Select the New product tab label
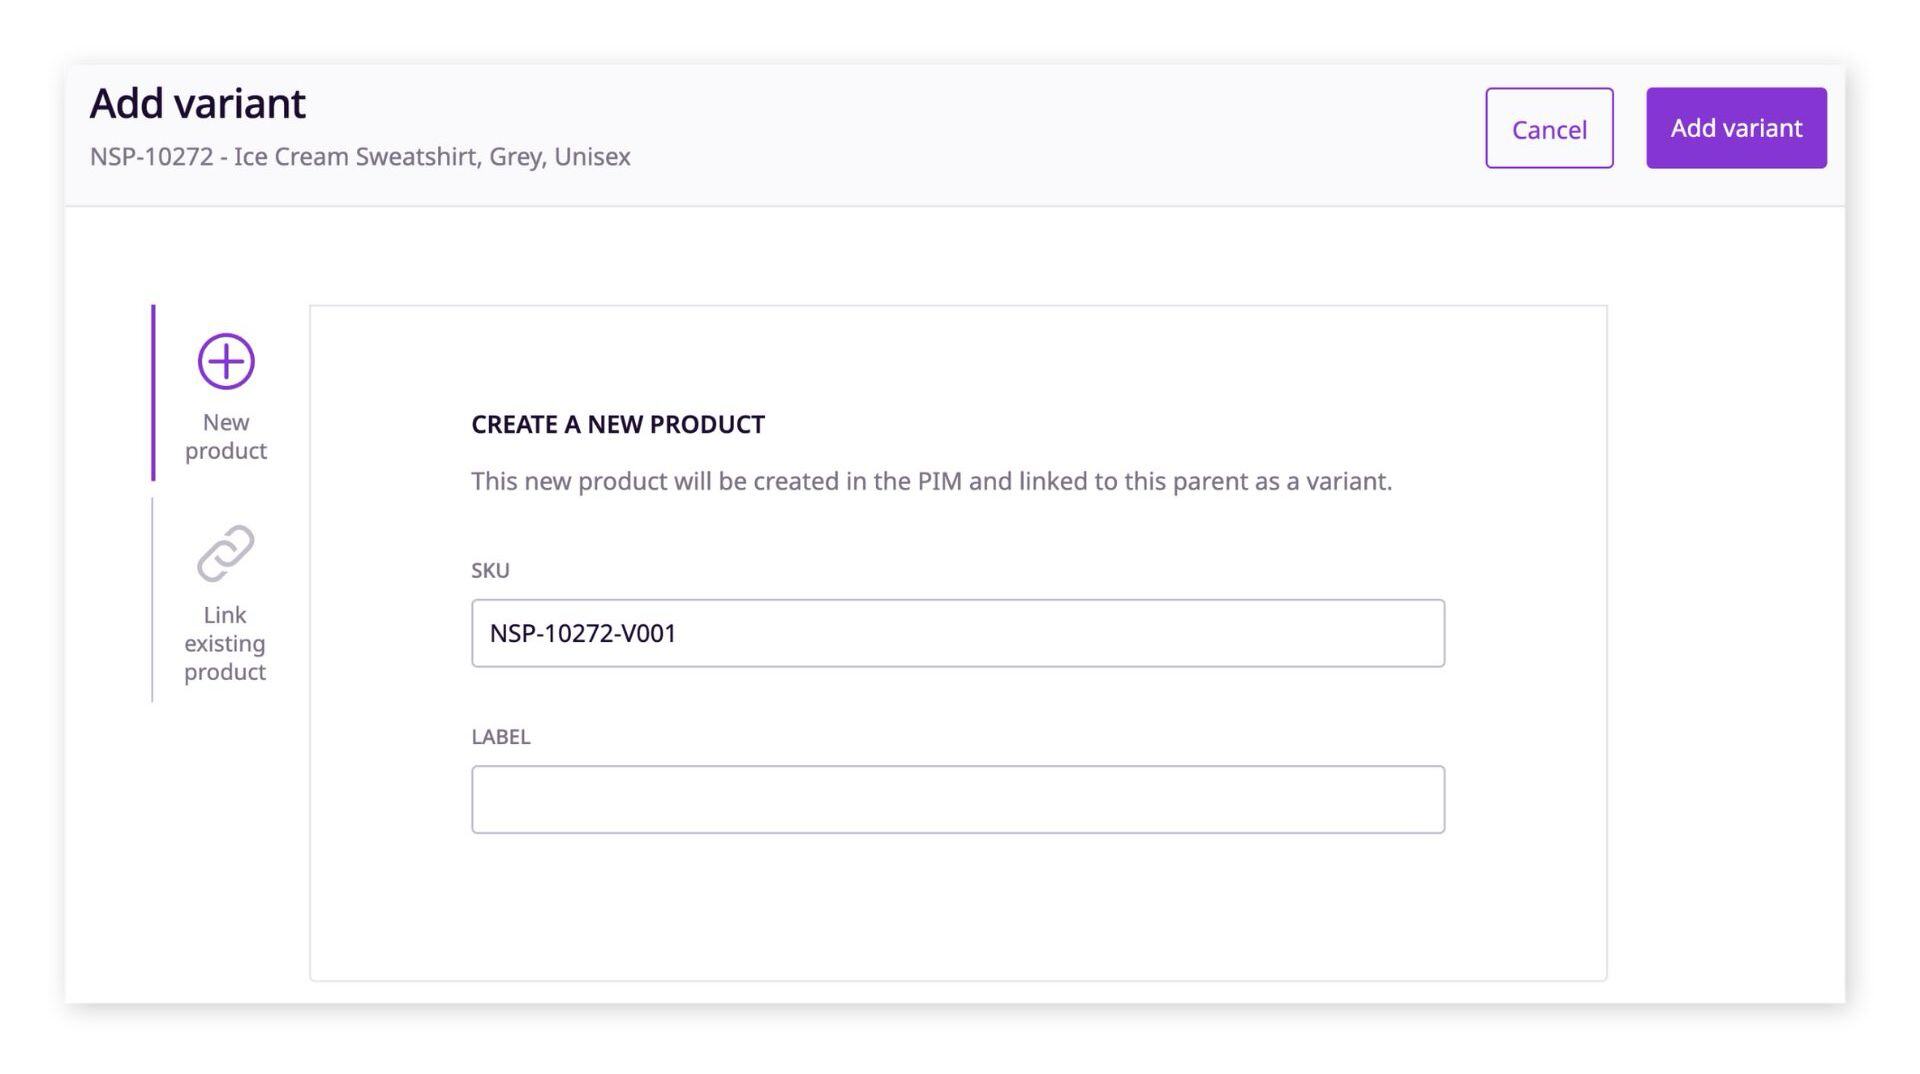 click(226, 436)
